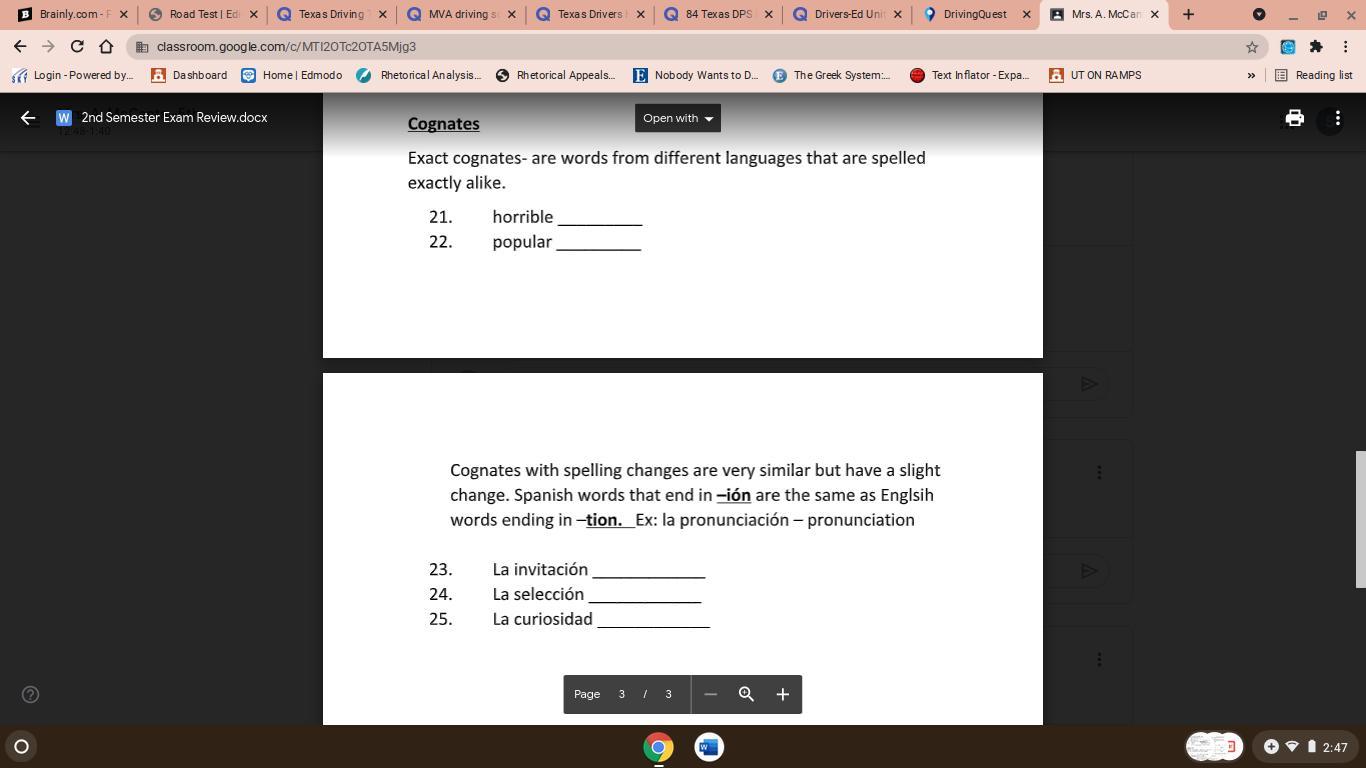This screenshot has height=768, width=1366.
Task: Reset zoom with the magnifier icon
Action: (x=746, y=694)
